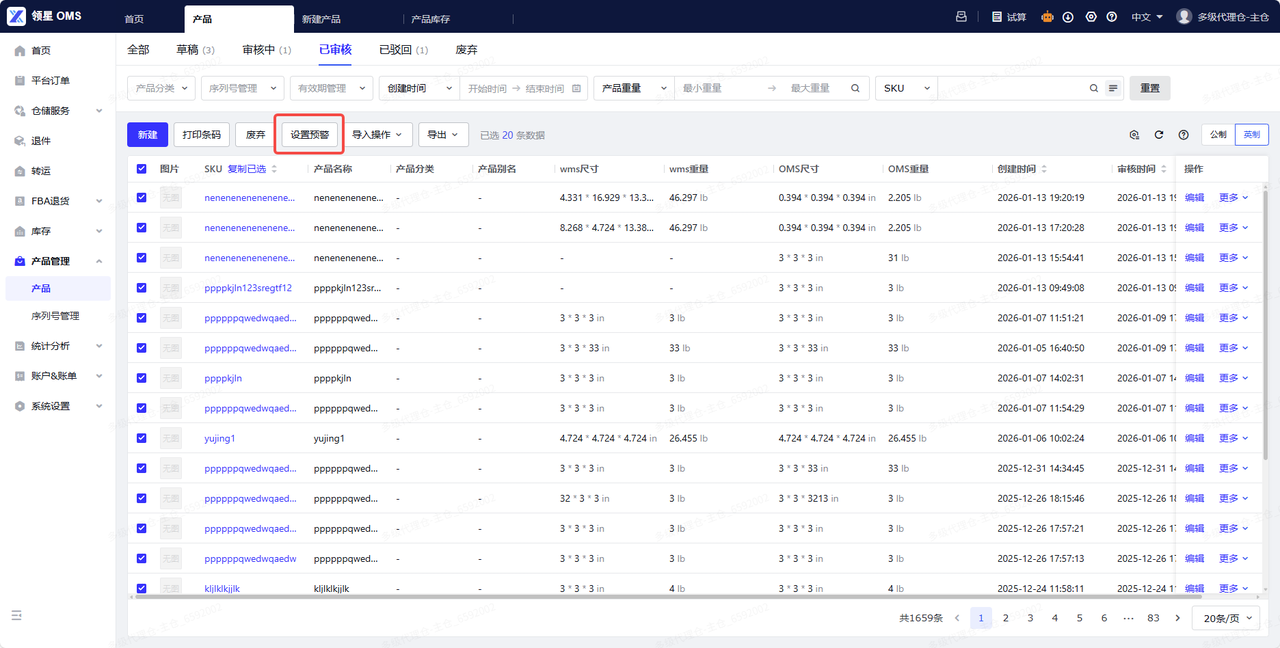Switch to the 已驳回 tab
The width and height of the screenshot is (1280, 648).
click(403, 49)
